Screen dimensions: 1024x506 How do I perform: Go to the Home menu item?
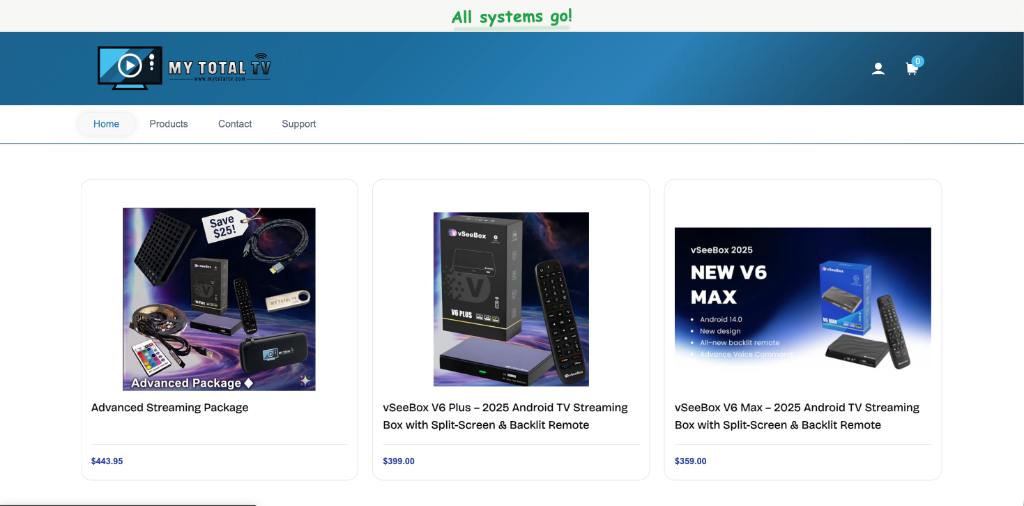pos(106,124)
